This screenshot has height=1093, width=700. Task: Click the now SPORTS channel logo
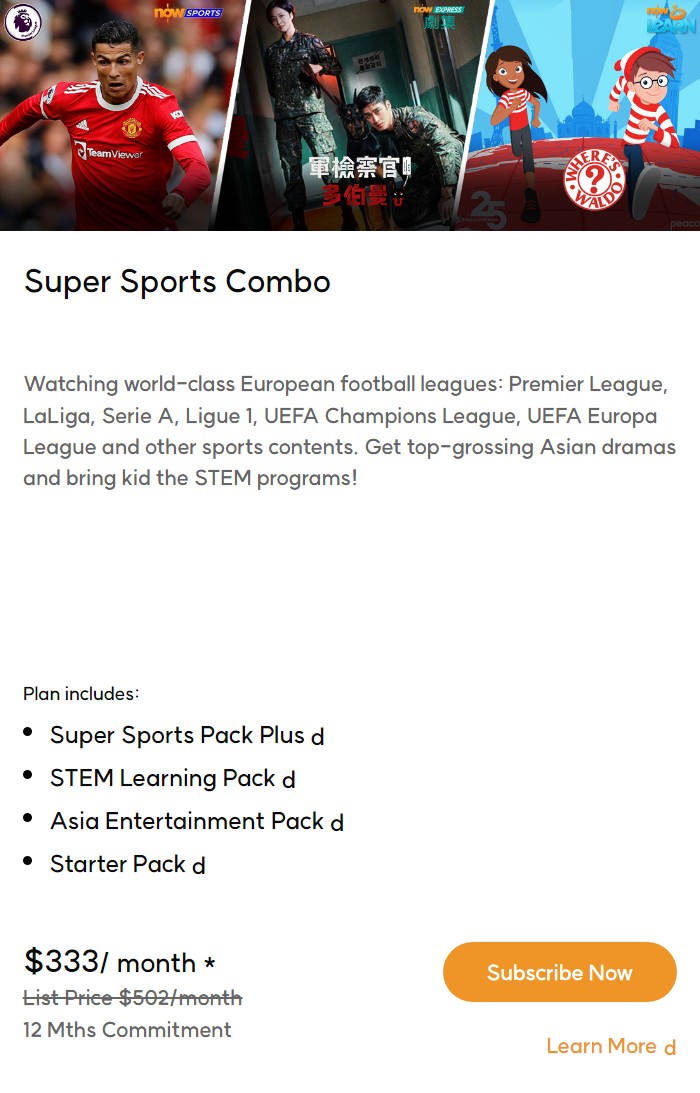[188, 13]
